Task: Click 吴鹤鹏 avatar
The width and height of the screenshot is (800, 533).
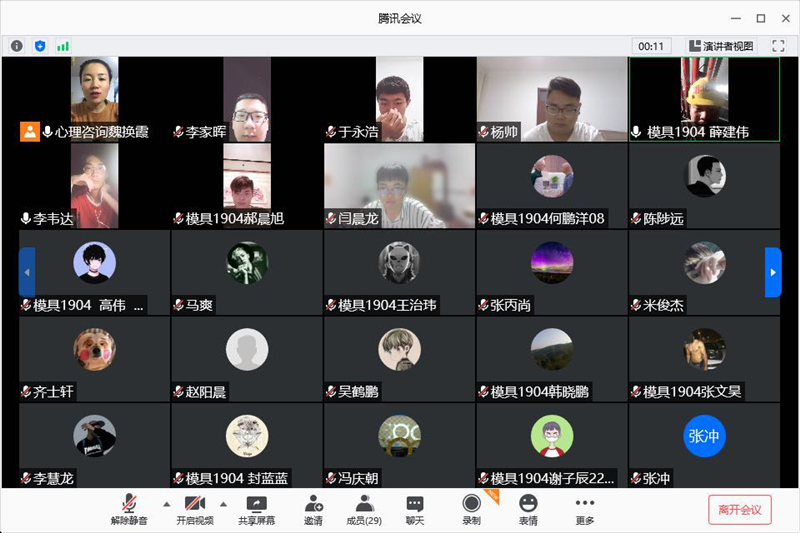Action: coord(399,349)
